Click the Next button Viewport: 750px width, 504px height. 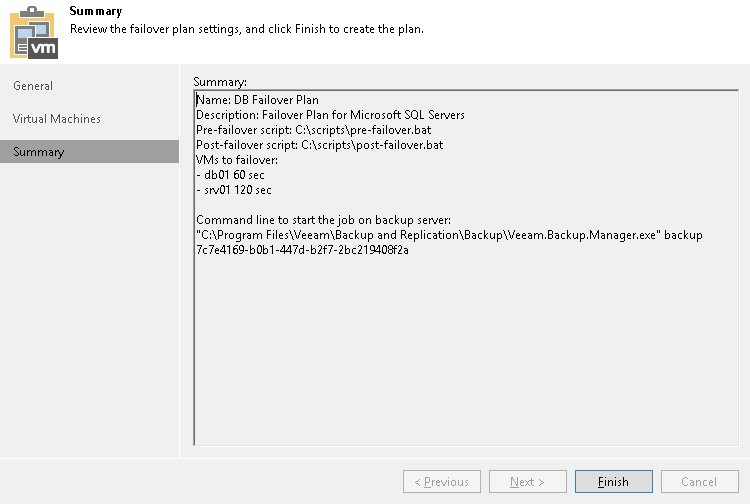pos(527,482)
